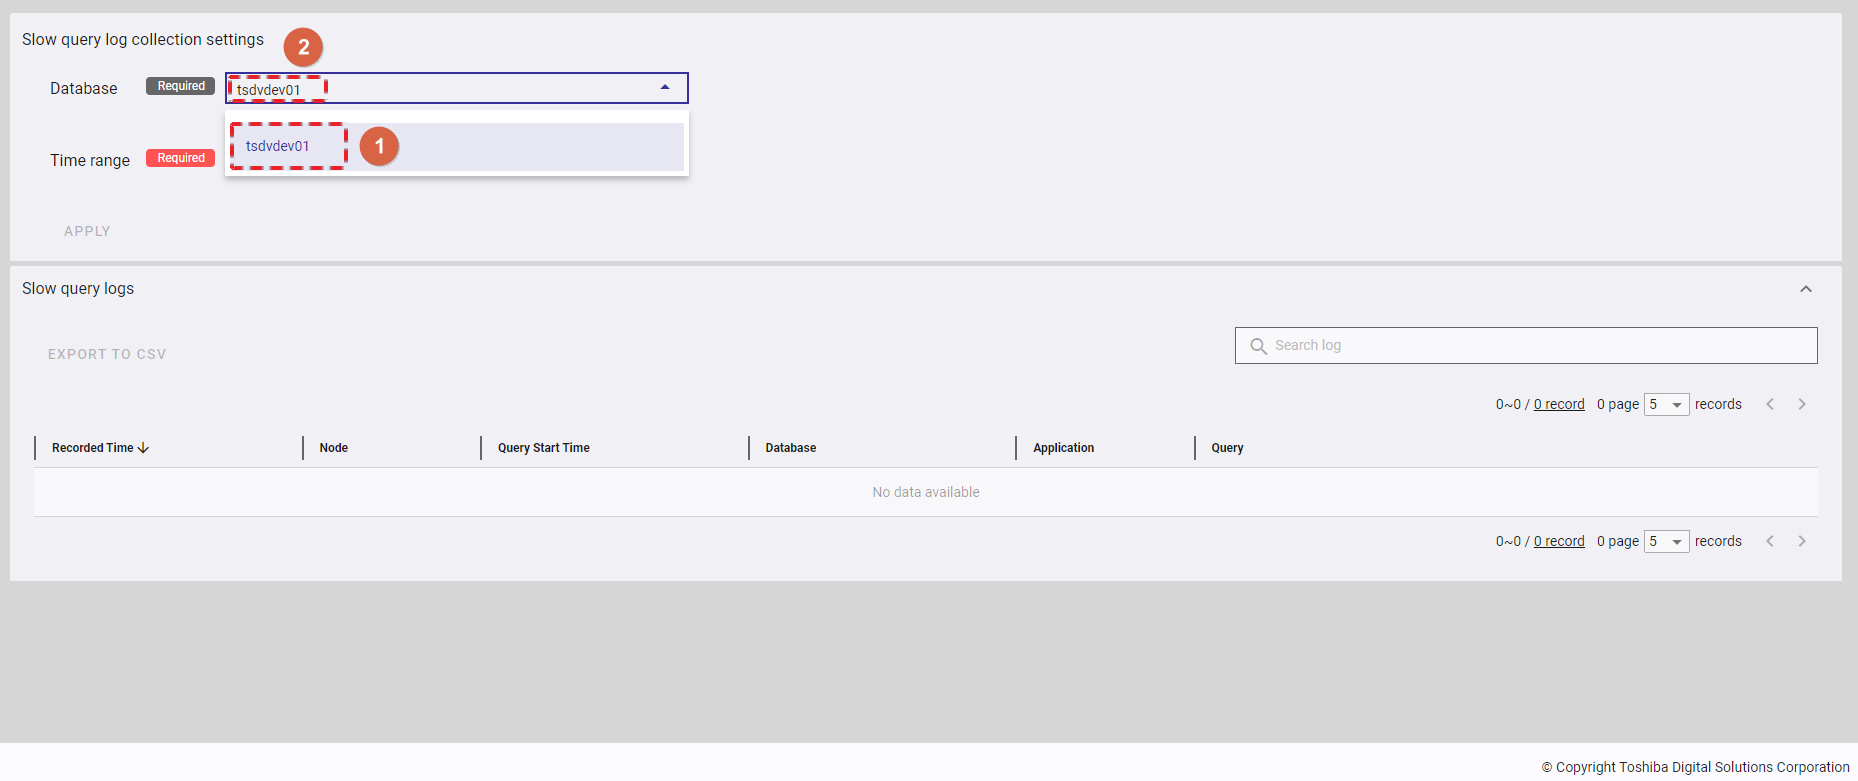Screen dimensions: 1858x781
Task: Click the sort arrow beside Recorded Time
Action: [143, 448]
